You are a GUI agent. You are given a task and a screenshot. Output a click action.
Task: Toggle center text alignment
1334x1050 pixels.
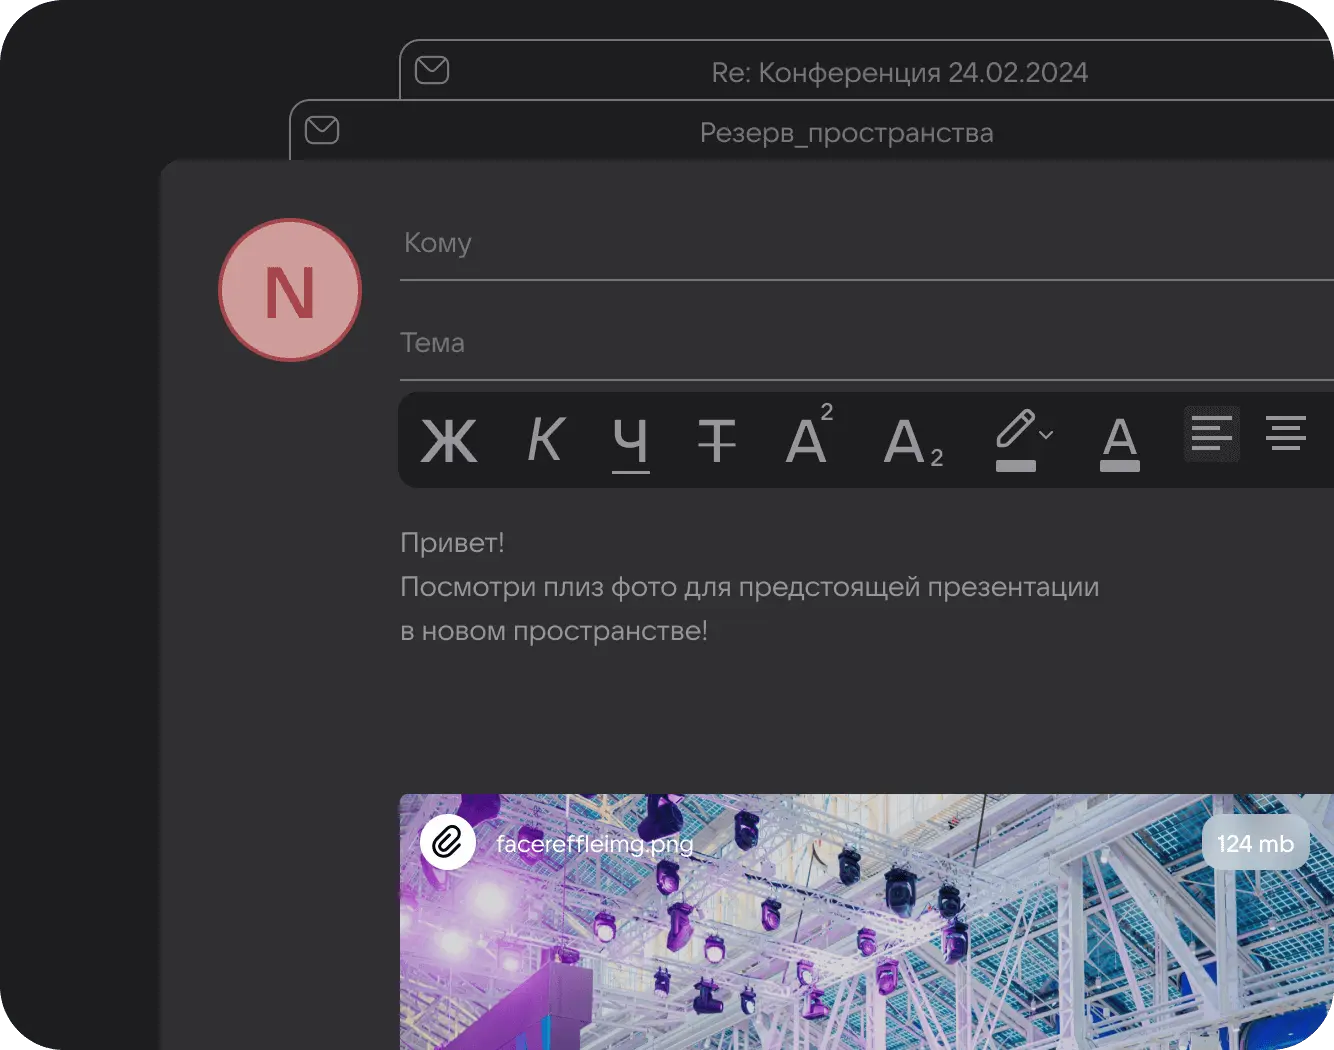pyautogui.click(x=1285, y=434)
